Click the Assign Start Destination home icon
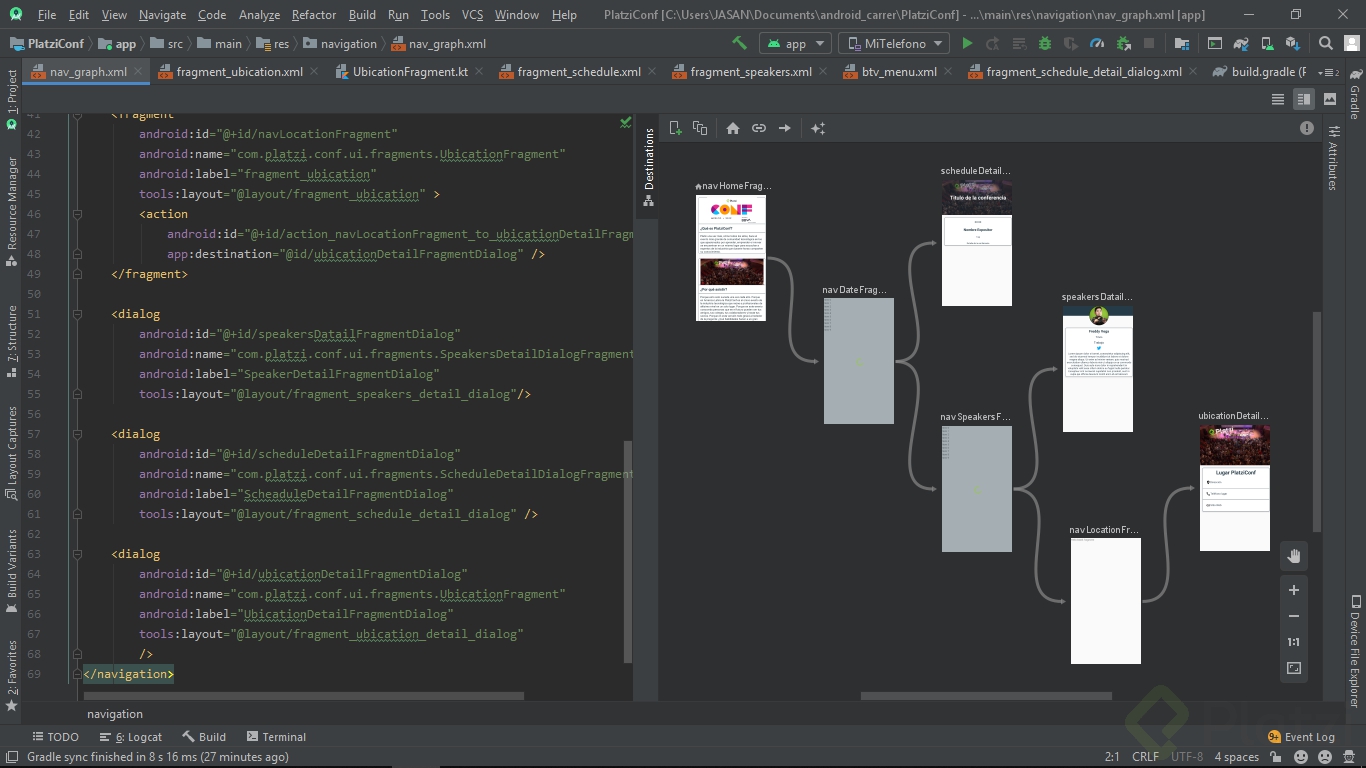The height and width of the screenshot is (768, 1366). 733,128
